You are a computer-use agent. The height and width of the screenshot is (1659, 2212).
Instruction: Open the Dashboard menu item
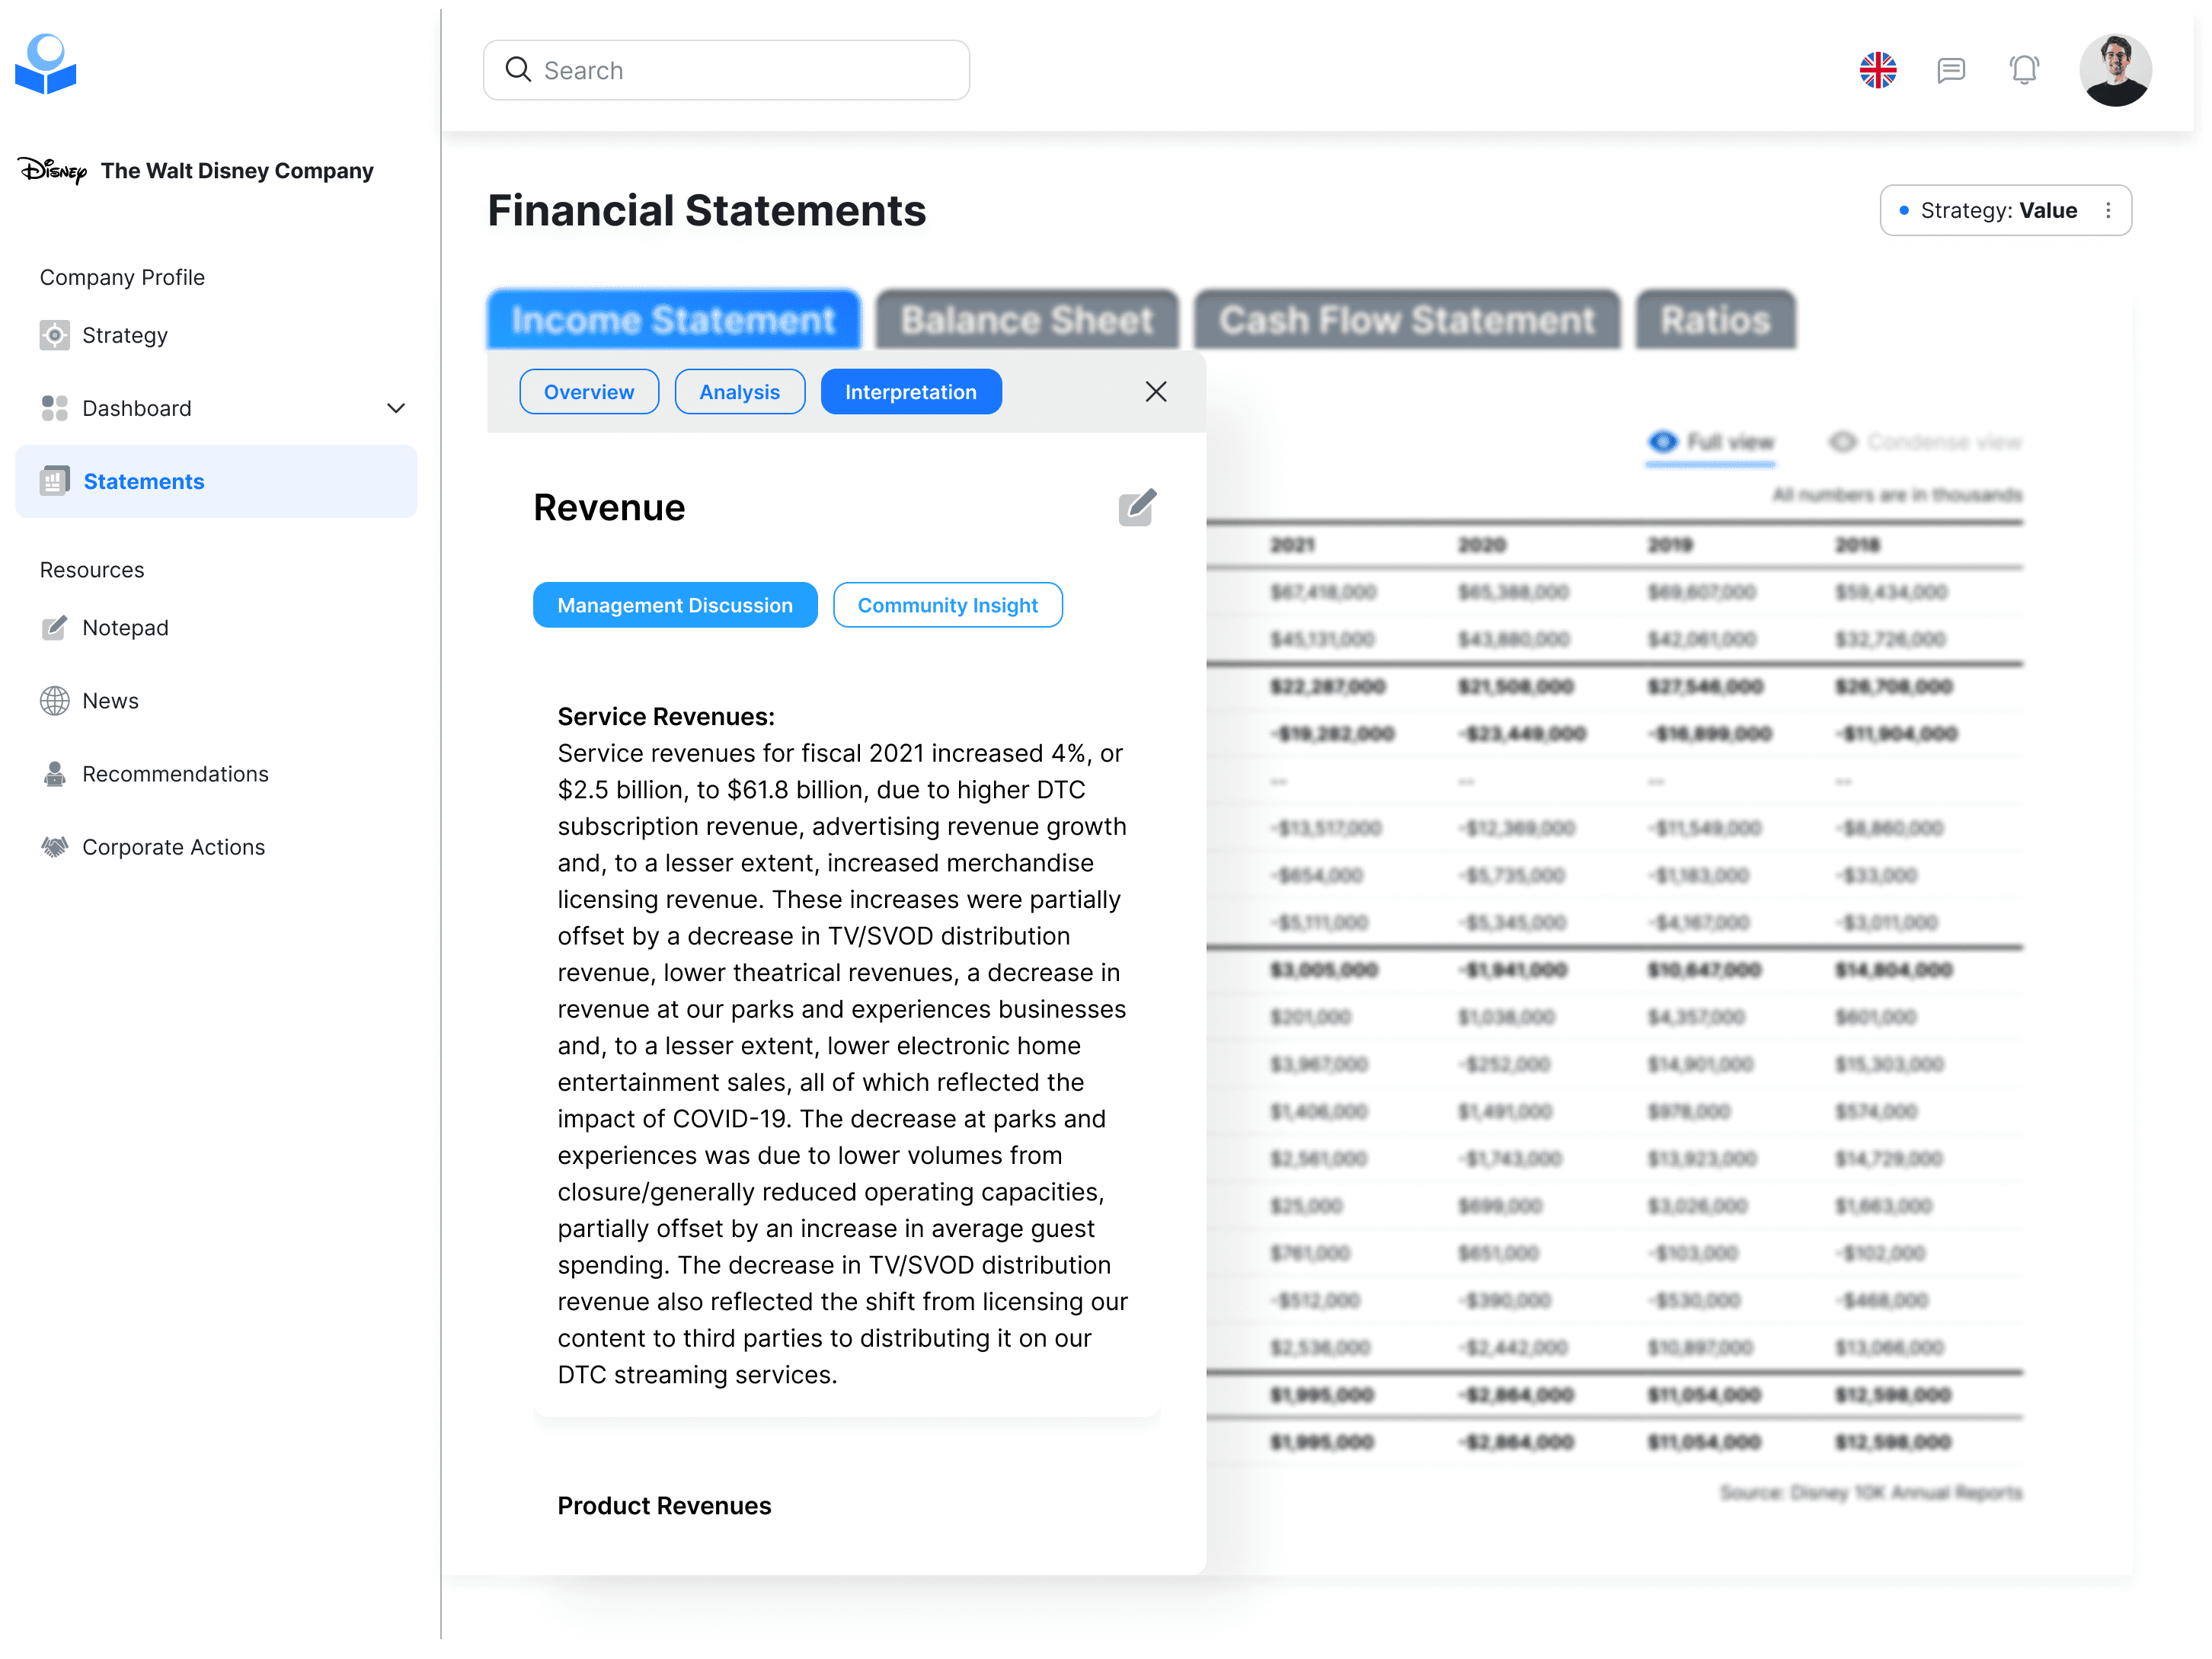(216, 408)
